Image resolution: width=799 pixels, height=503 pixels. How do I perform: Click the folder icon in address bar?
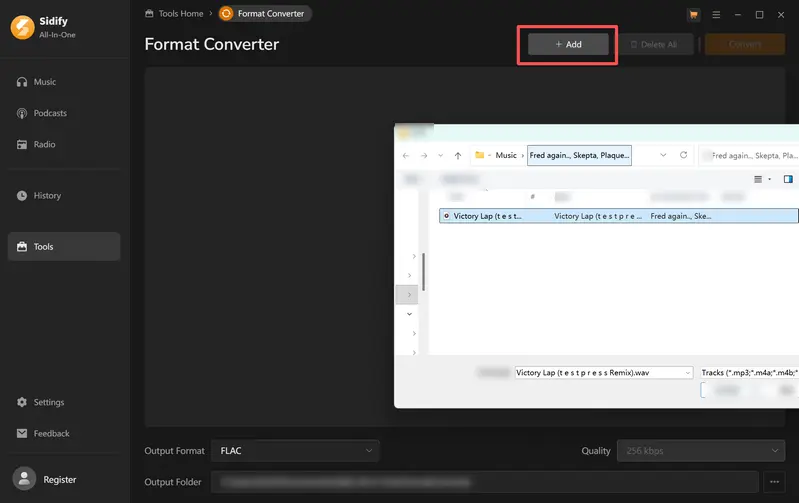480,155
